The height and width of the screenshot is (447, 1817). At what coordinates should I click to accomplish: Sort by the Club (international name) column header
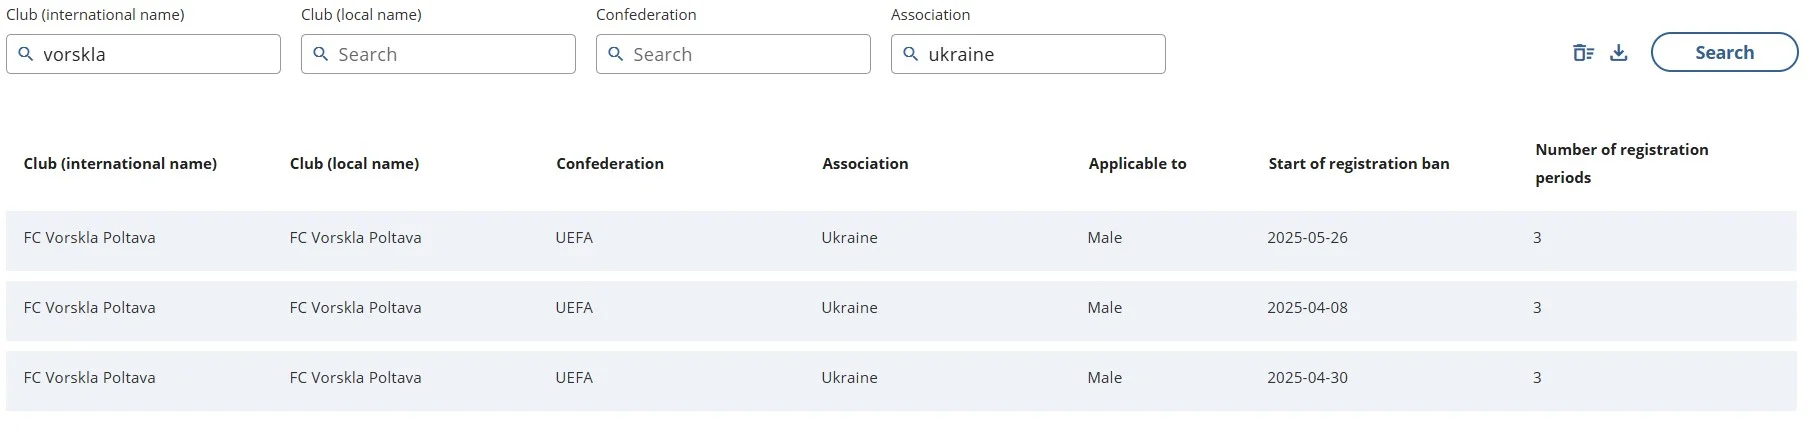pyautogui.click(x=120, y=164)
